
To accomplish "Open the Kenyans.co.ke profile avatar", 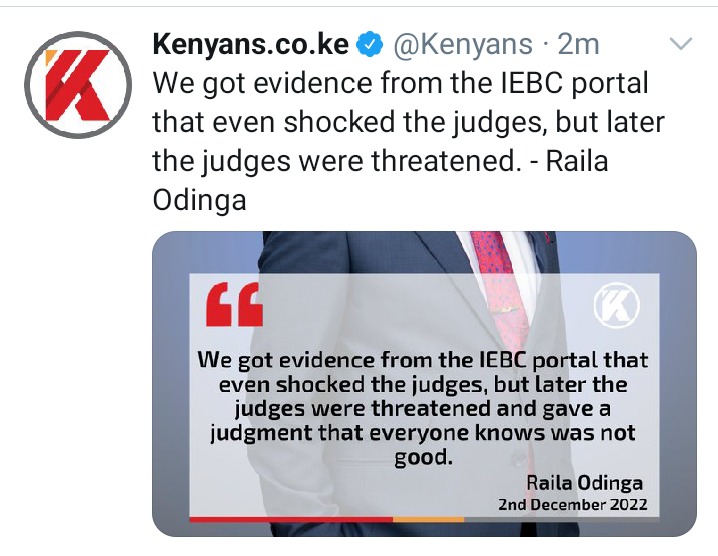I will pos(78,85).
